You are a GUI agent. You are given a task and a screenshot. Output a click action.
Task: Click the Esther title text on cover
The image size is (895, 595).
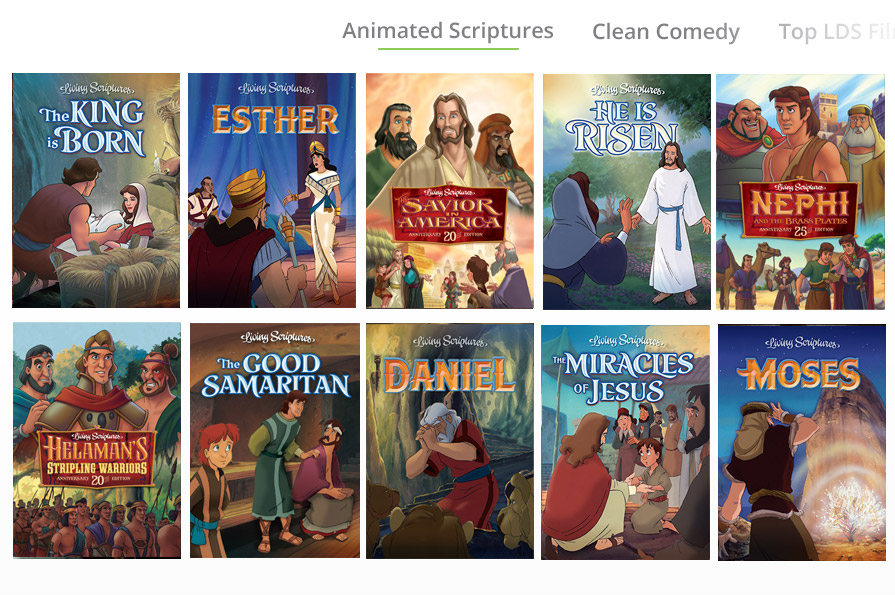(275, 120)
